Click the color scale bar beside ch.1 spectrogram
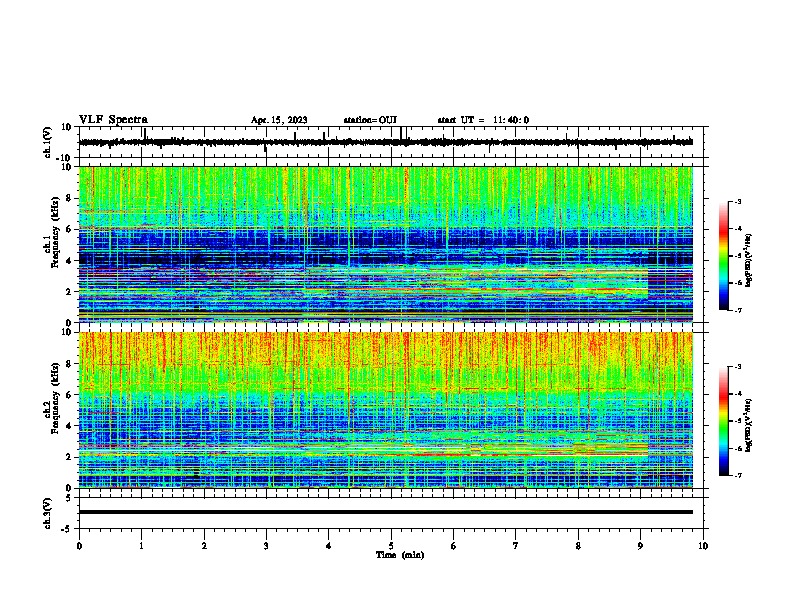This screenshot has height=612, width=792. click(x=724, y=256)
